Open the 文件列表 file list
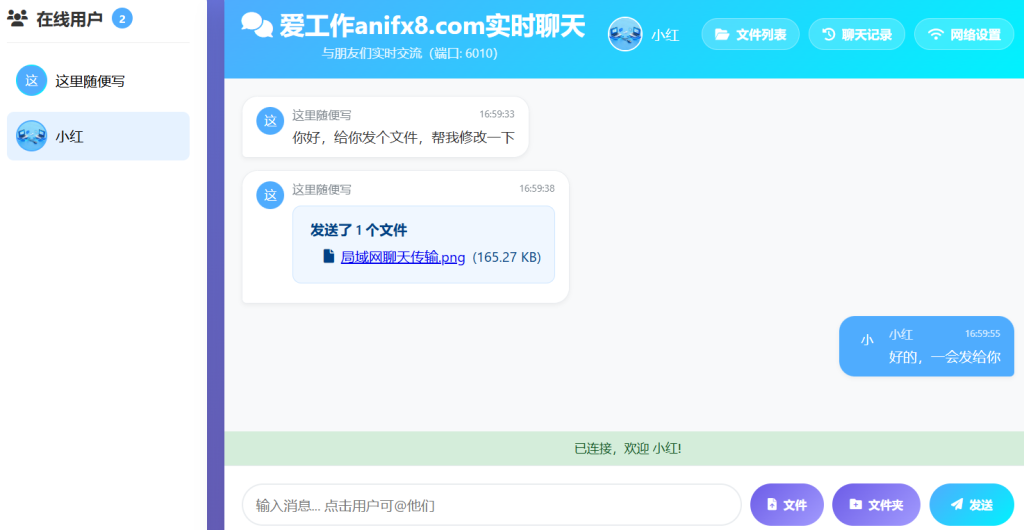 (750, 35)
